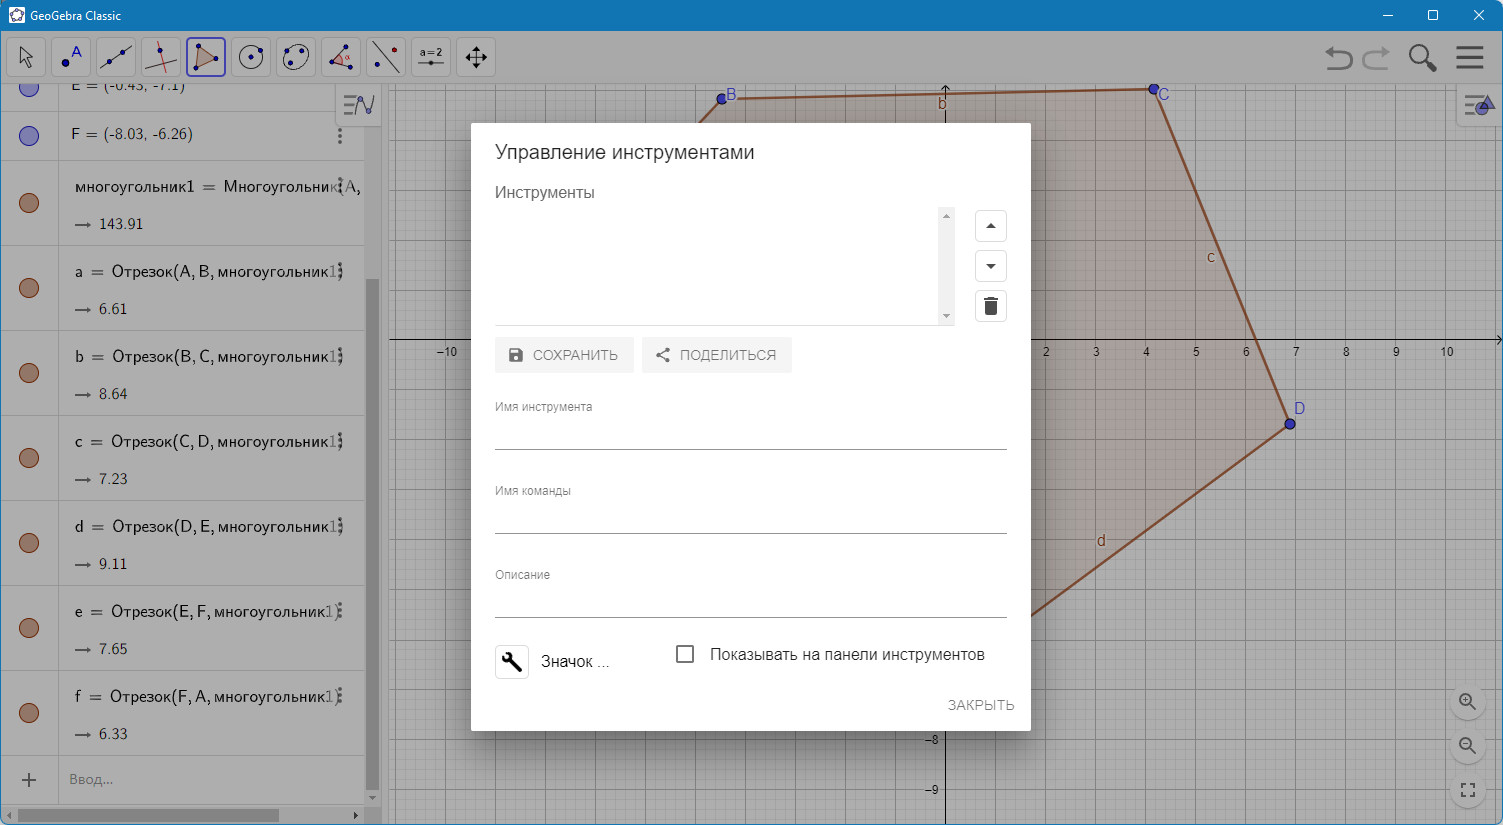Select the Move arrow tool
Viewport: 1503px width, 825px height.
(26, 57)
